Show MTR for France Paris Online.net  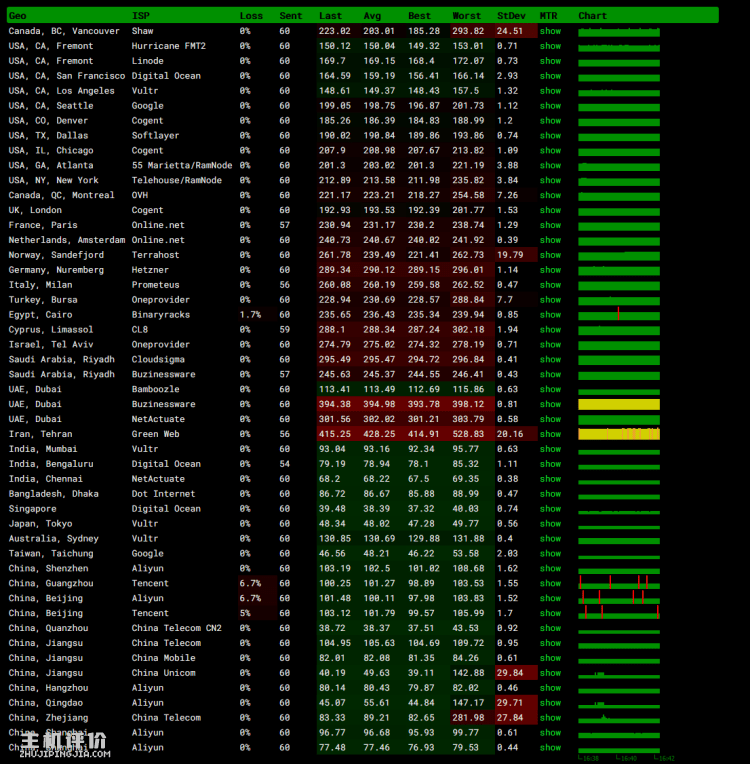point(550,225)
